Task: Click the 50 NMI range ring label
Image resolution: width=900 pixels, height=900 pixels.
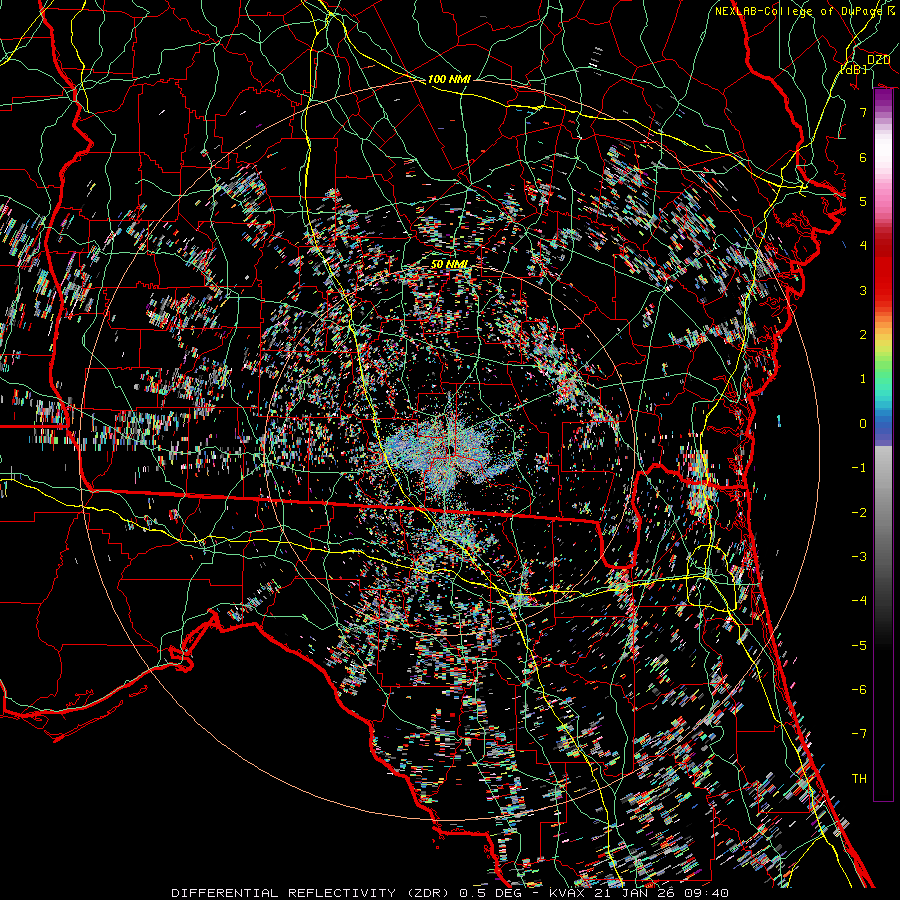Action: pos(449,264)
